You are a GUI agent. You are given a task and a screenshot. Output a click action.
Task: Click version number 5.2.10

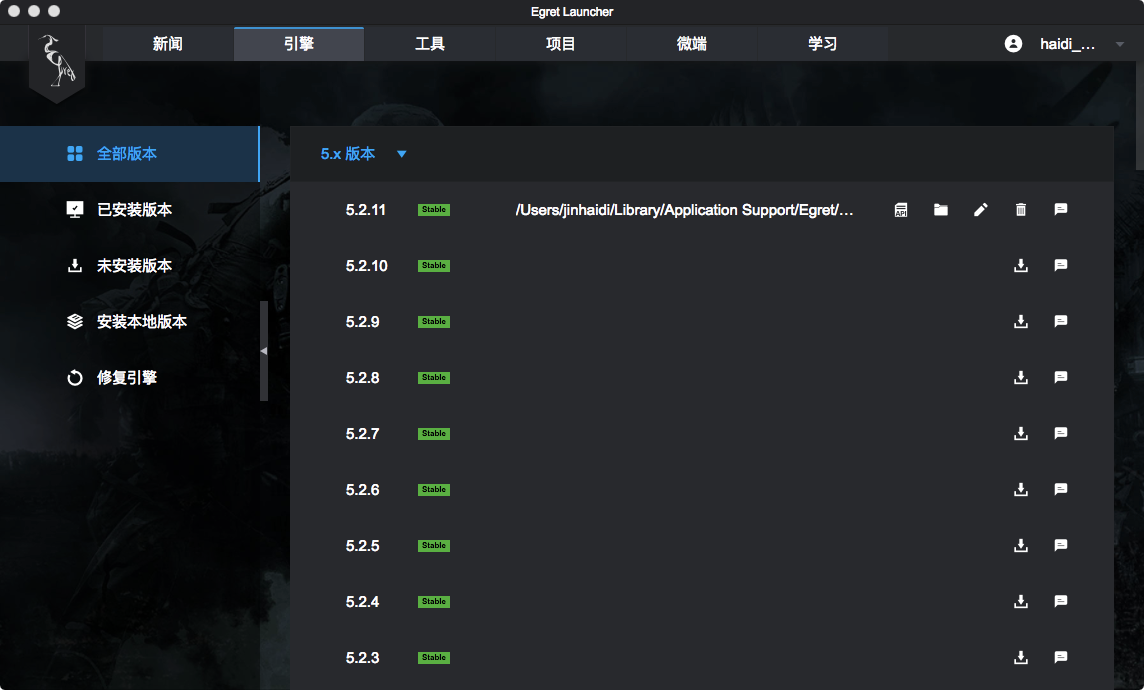pos(366,265)
